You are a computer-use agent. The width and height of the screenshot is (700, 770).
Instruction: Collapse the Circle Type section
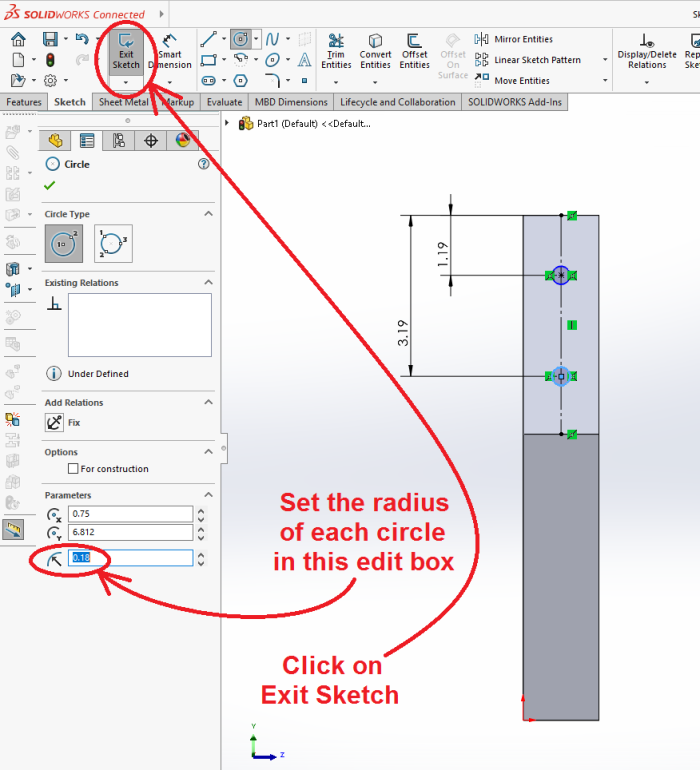click(208, 214)
